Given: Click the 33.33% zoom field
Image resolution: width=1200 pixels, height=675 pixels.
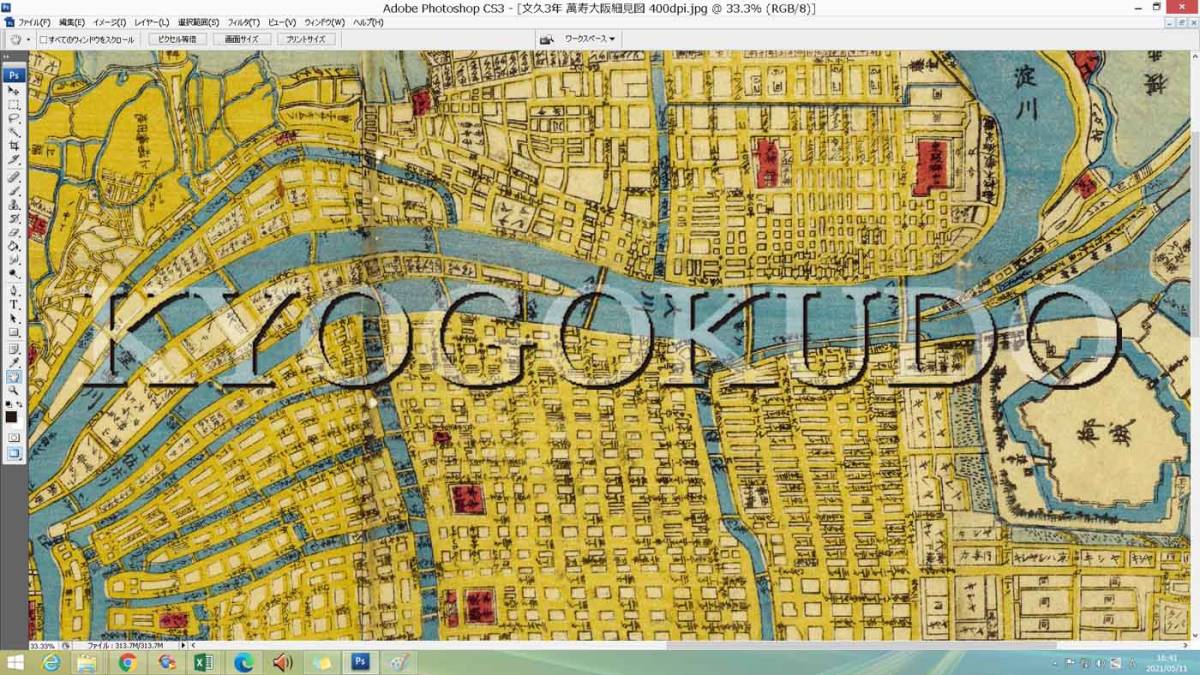Looking at the screenshot, I should tap(42, 646).
